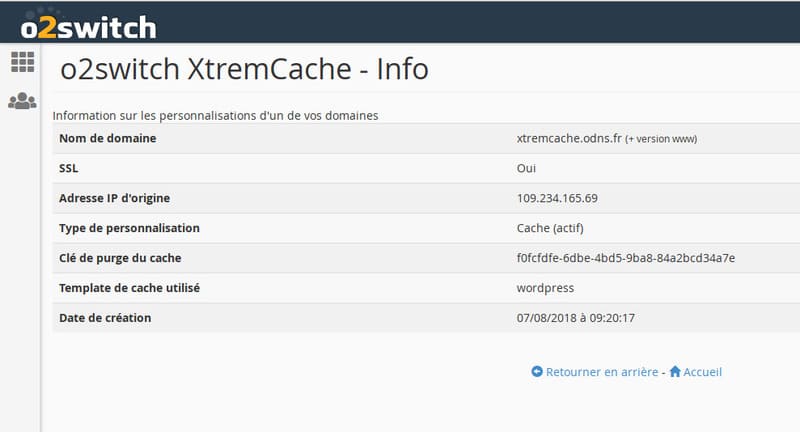The height and width of the screenshot is (432, 800).
Task: Click the 'Template de cache utilisé' label
Action: (130, 288)
